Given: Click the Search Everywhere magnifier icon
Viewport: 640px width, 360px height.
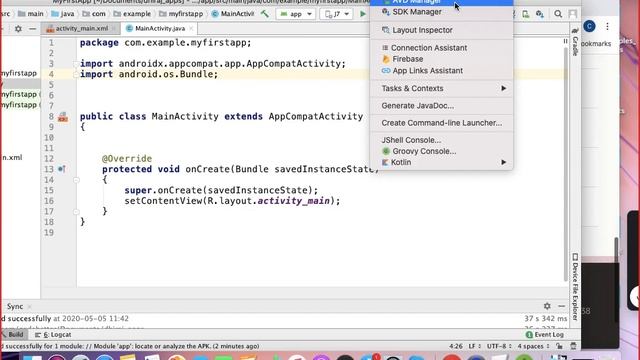Looking at the screenshot, I should (x=558, y=14).
